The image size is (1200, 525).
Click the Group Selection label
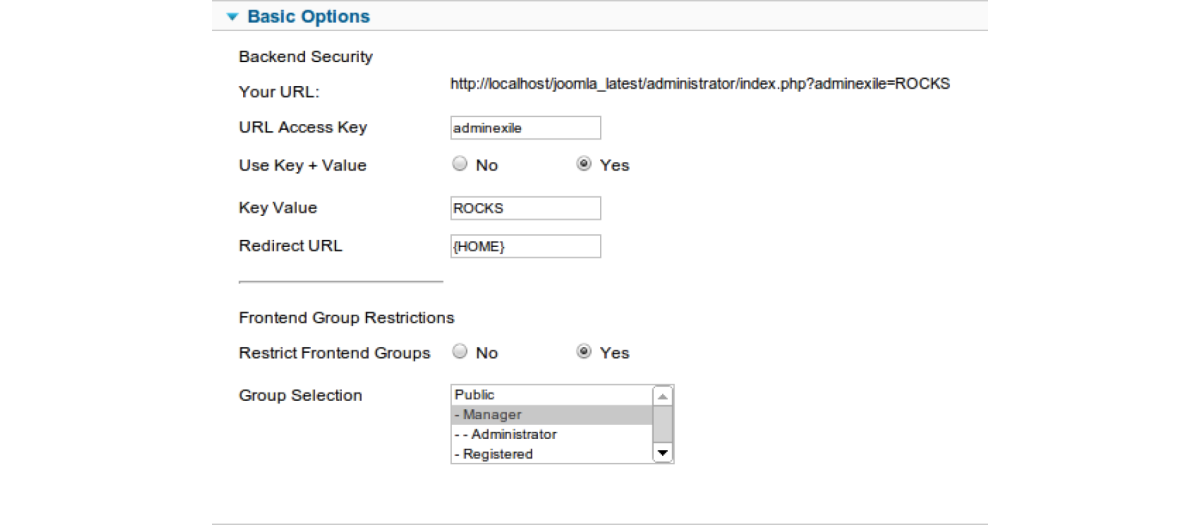[301, 396]
